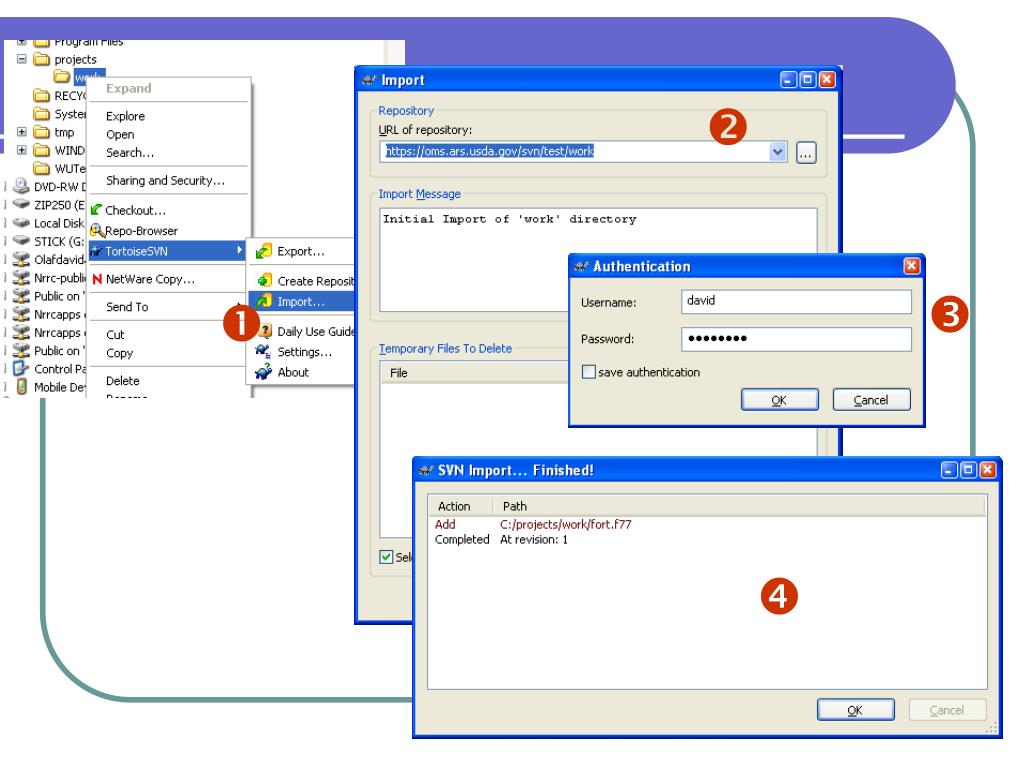Choose NetWare Copy... menu entry
1024x768 pixels.
pos(150,279)
